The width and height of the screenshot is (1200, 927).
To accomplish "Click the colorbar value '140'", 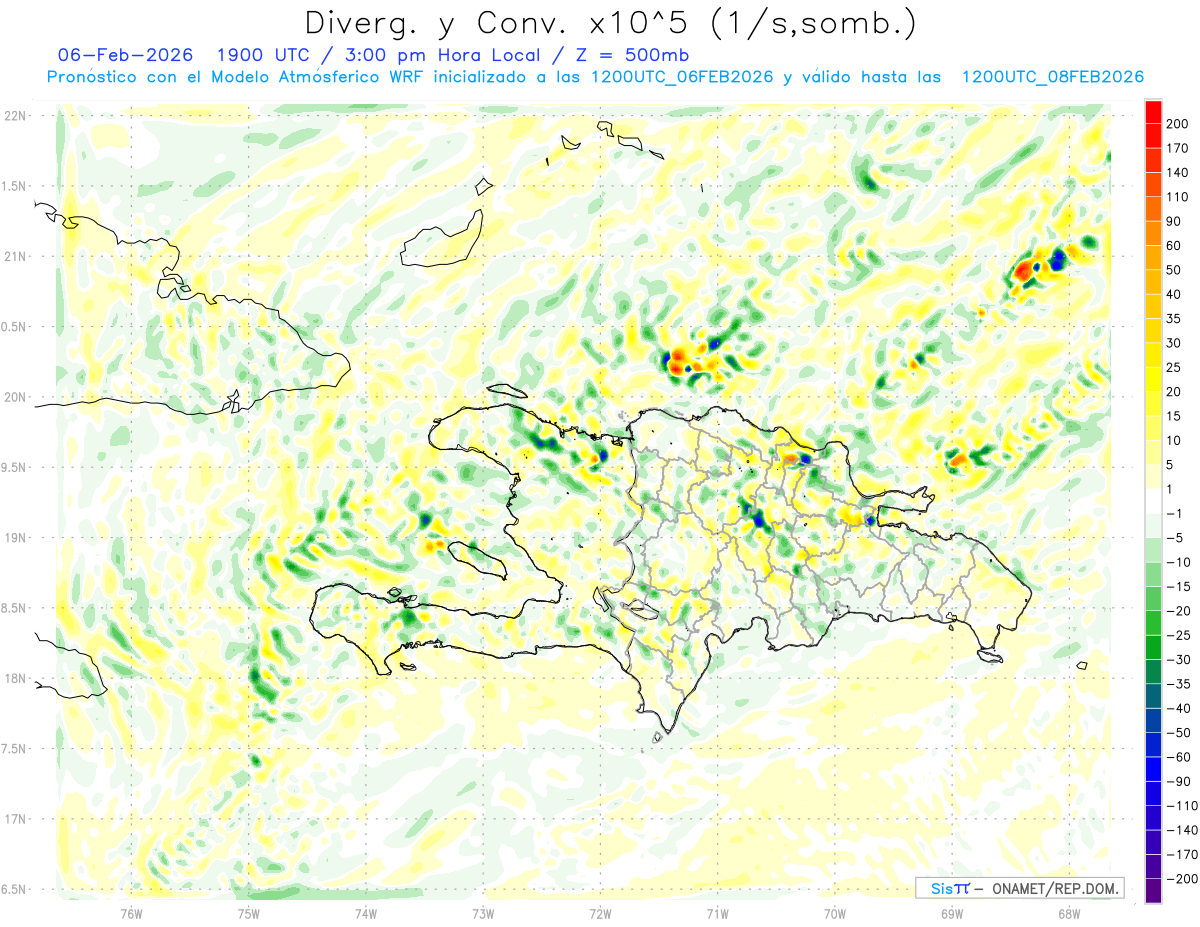I will [1177, 173].
